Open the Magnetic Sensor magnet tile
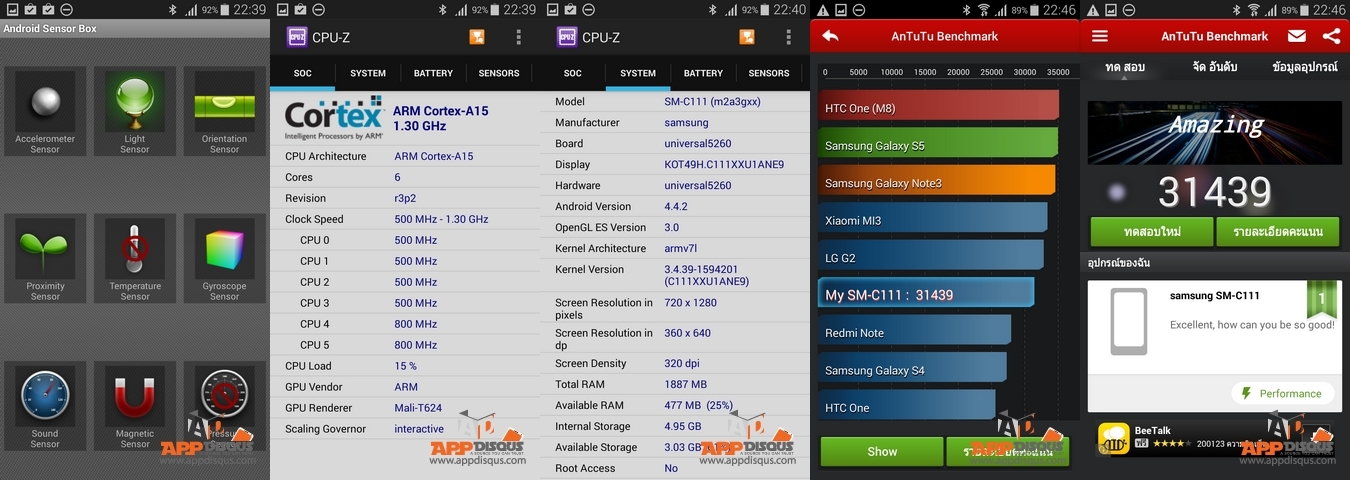The height and width of the screenshot is (480, 1350). [x=135, y=406]
